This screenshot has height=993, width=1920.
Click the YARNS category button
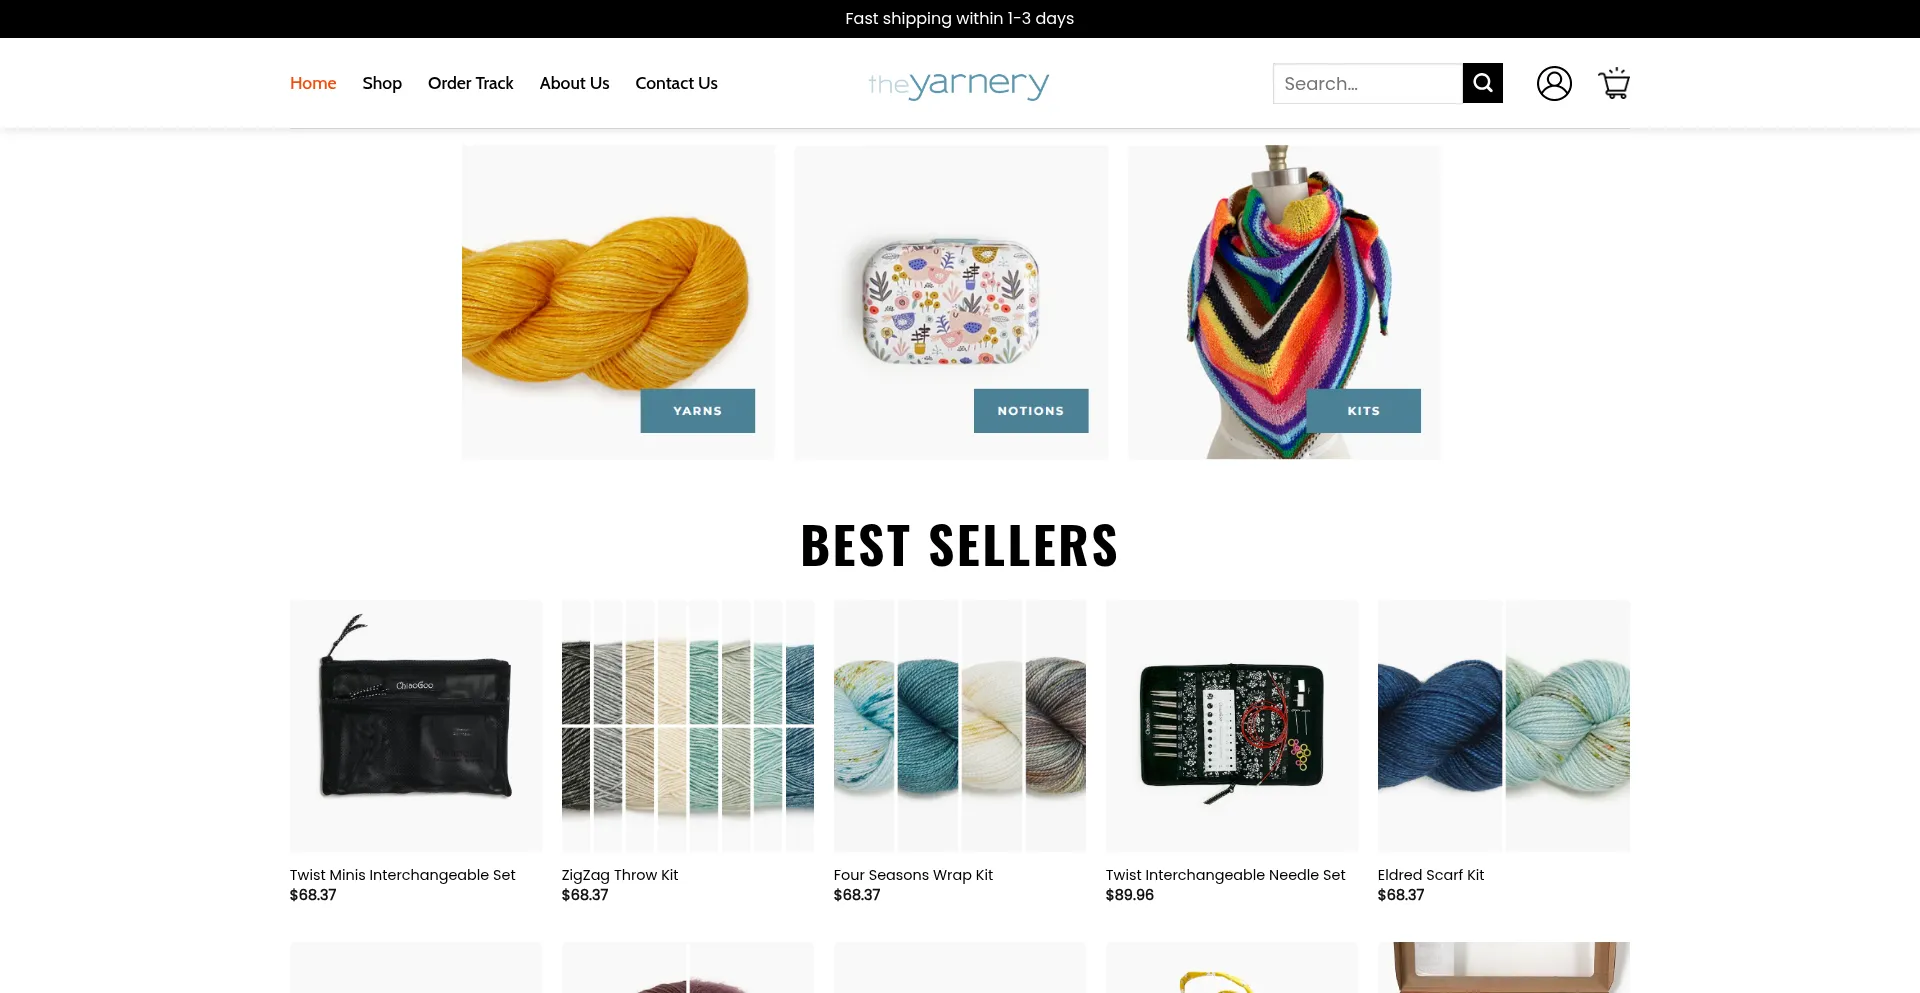[697, 411]
